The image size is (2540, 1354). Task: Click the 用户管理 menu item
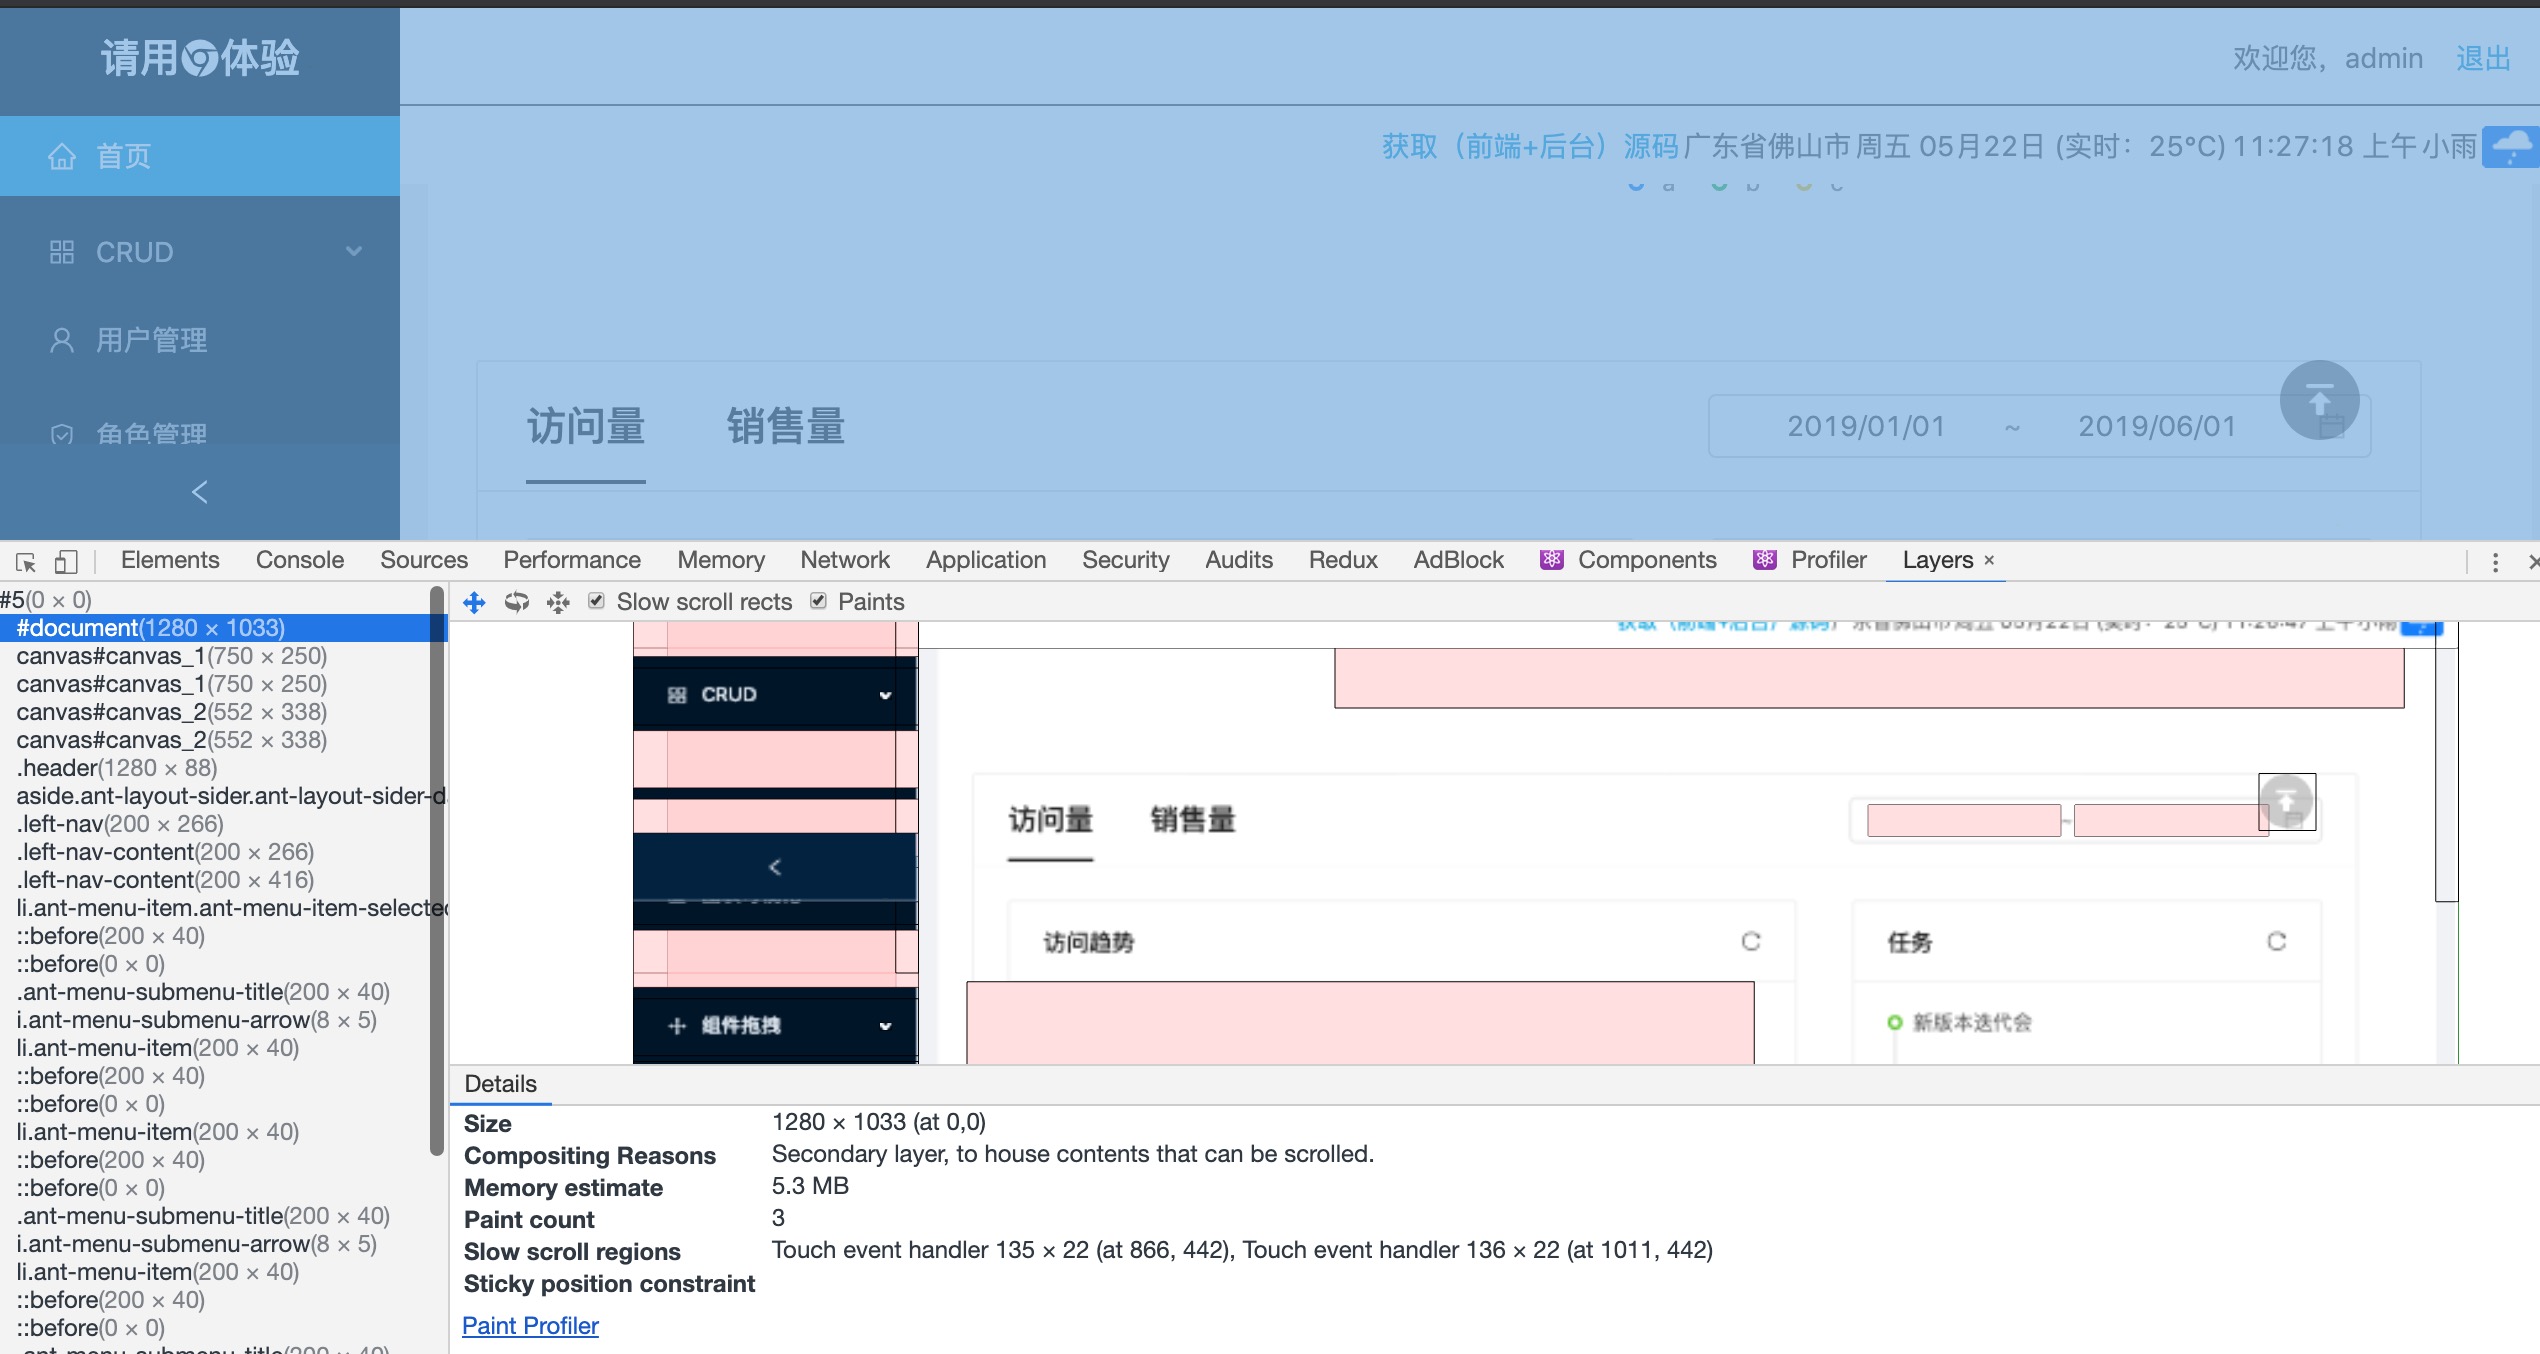tap(200, 340)
